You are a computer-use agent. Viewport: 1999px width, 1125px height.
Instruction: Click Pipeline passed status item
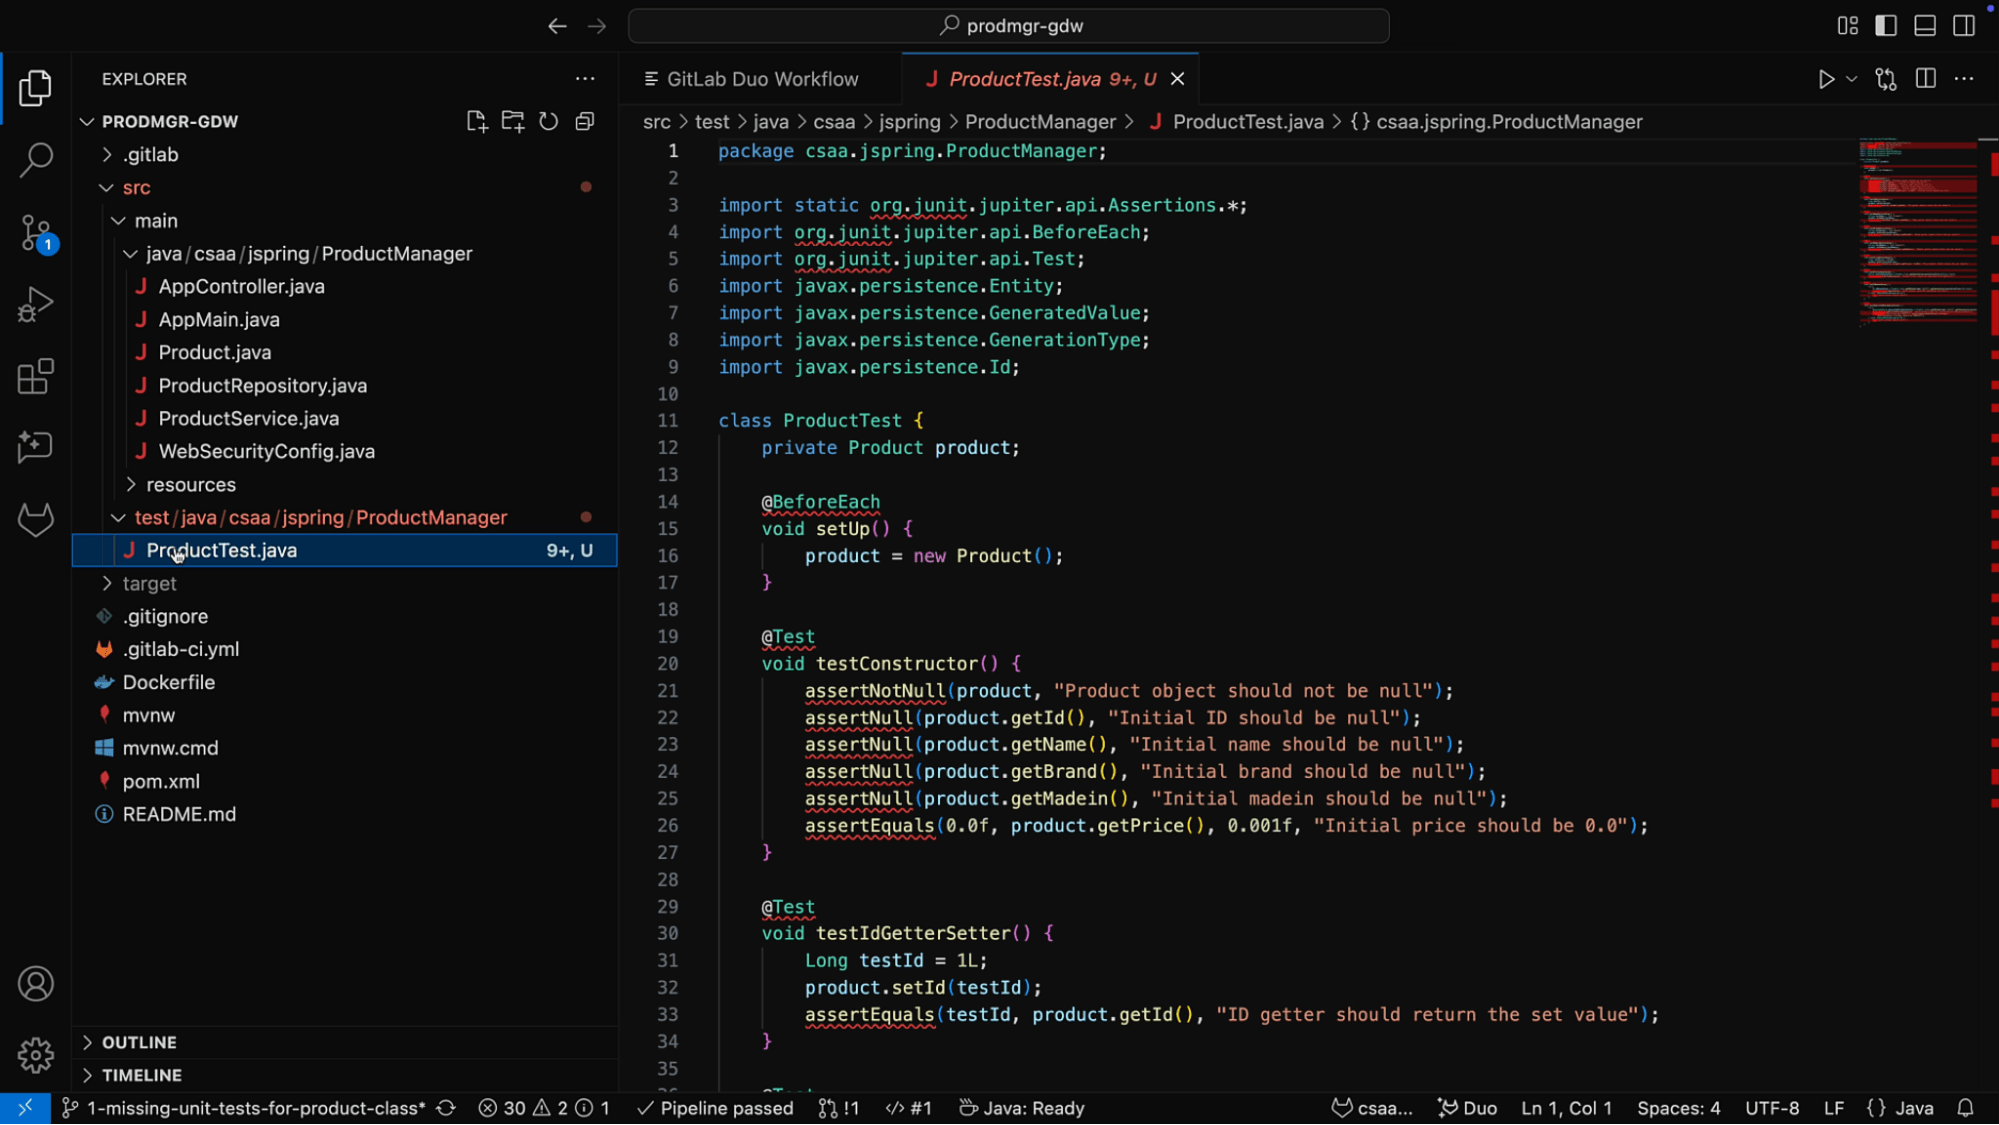(x=715, y=1108)
